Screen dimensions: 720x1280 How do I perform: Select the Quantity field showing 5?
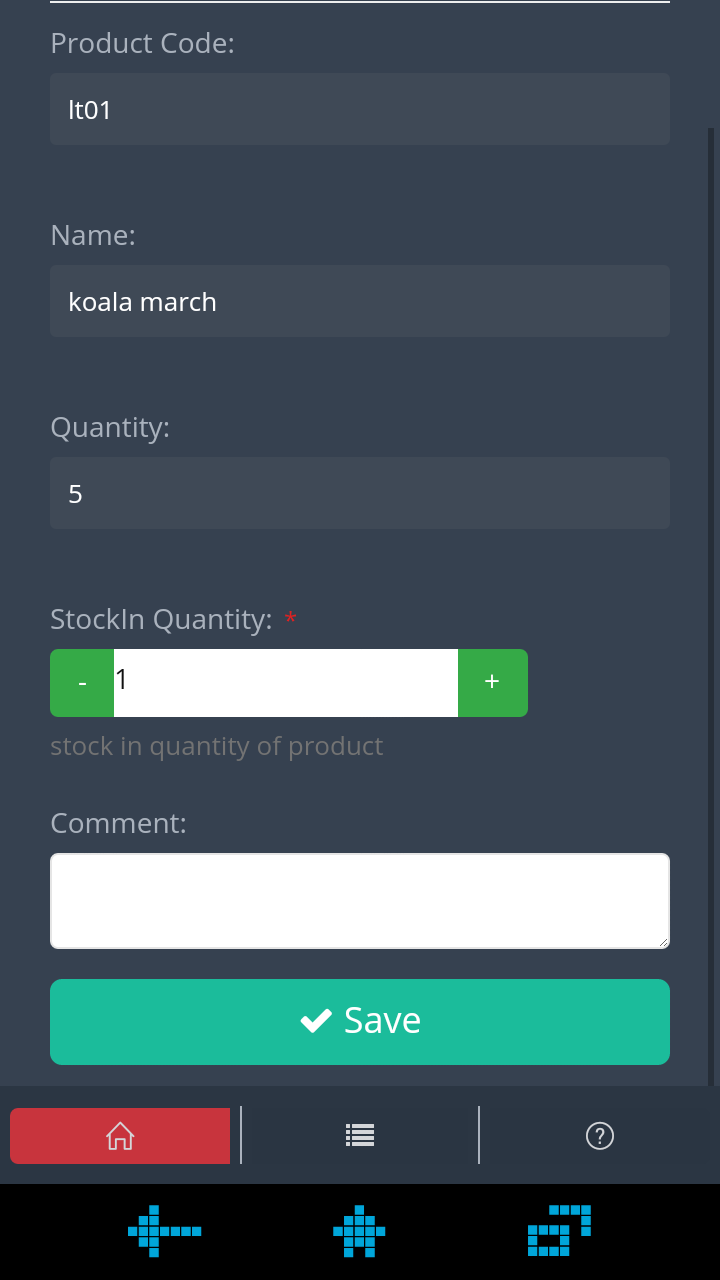click(360, 493)
